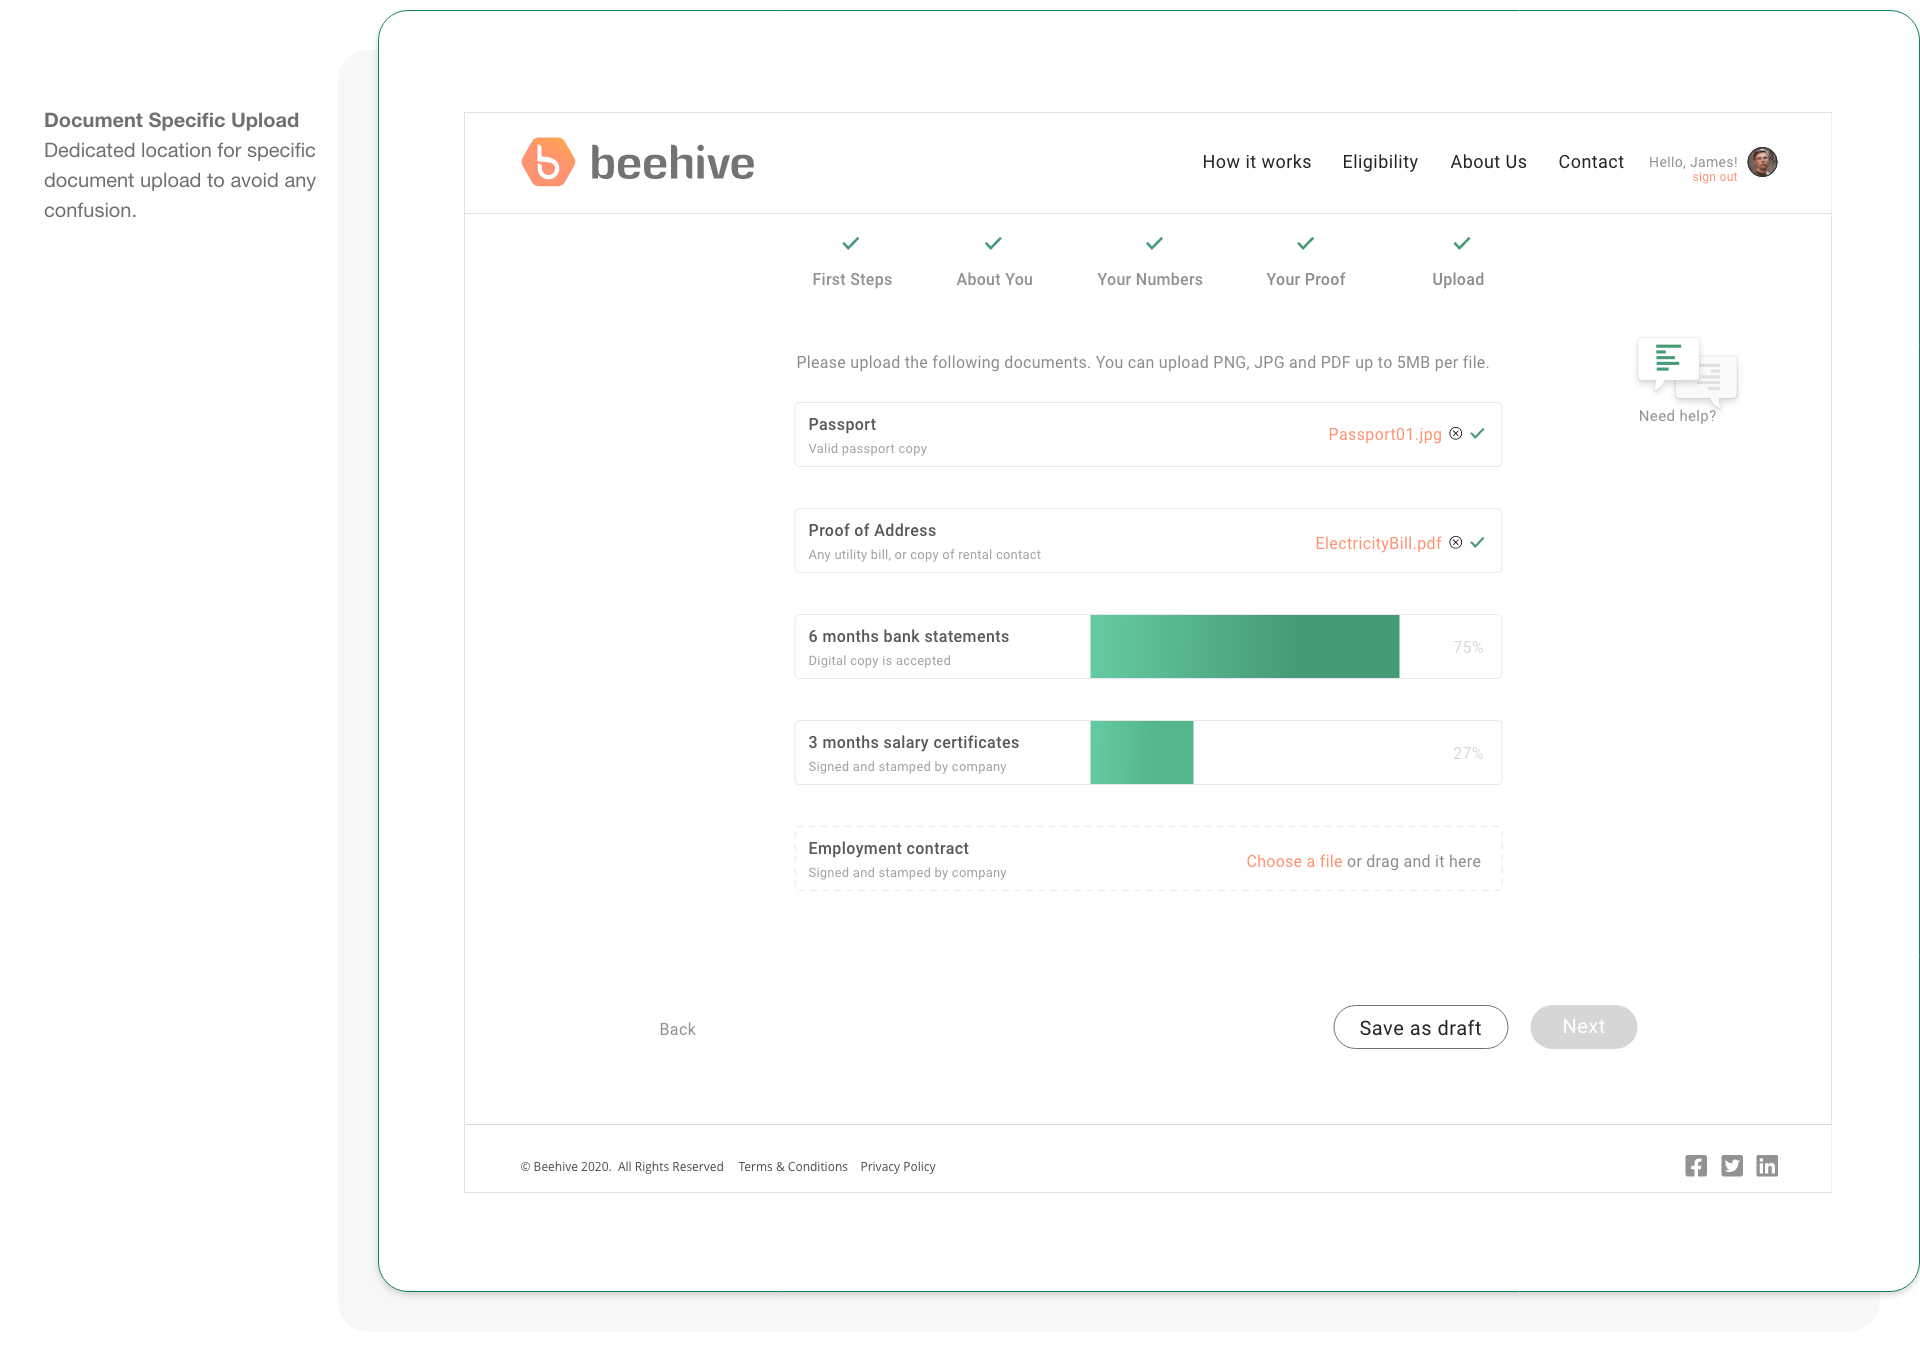
Task: Click the salary certificates 27% progress bar
Action: point(1141,753)
